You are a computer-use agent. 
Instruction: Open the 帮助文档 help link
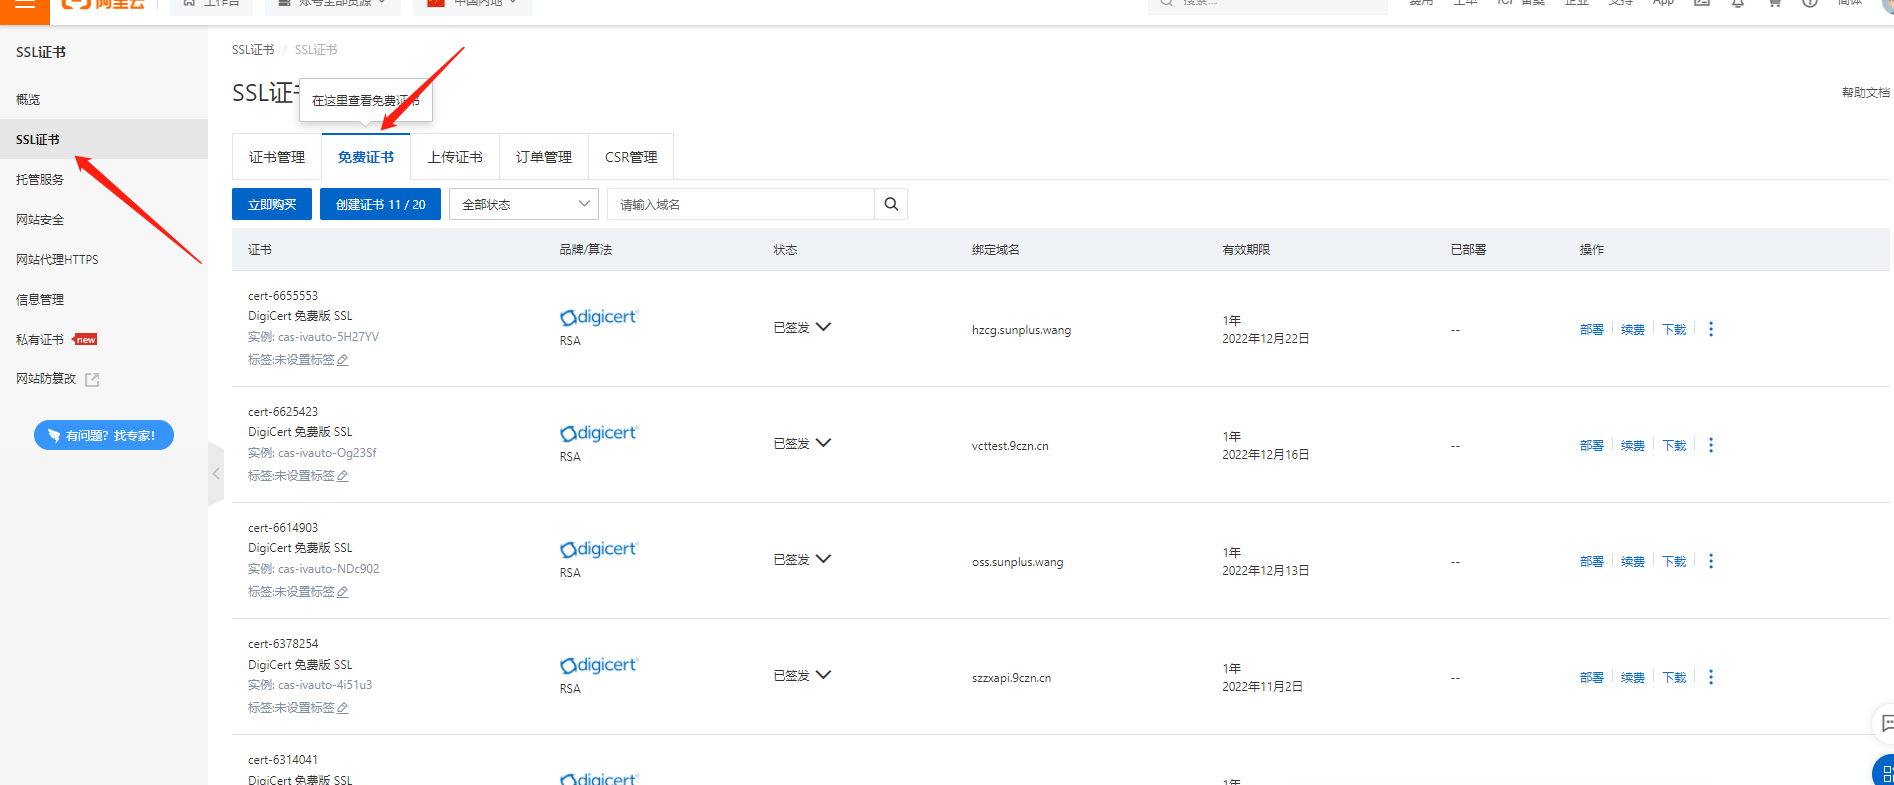point(1866,93)
